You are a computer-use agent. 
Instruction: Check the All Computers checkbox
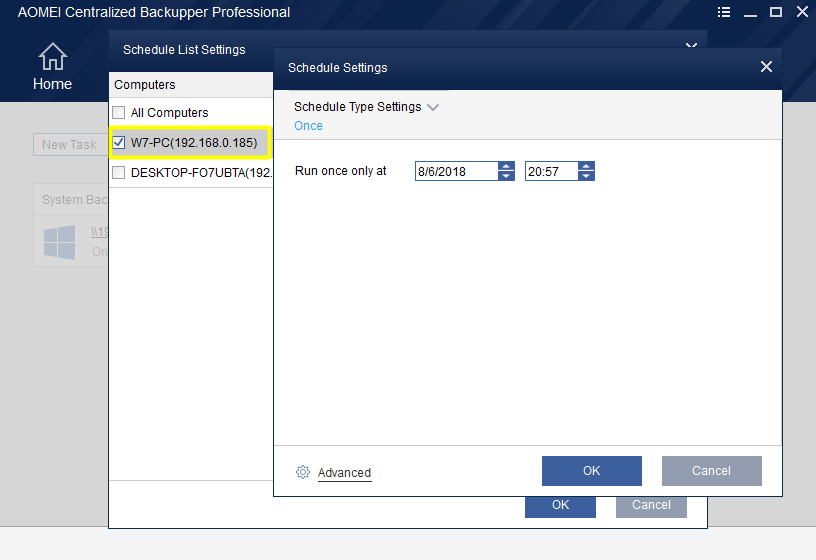[119, 112]
